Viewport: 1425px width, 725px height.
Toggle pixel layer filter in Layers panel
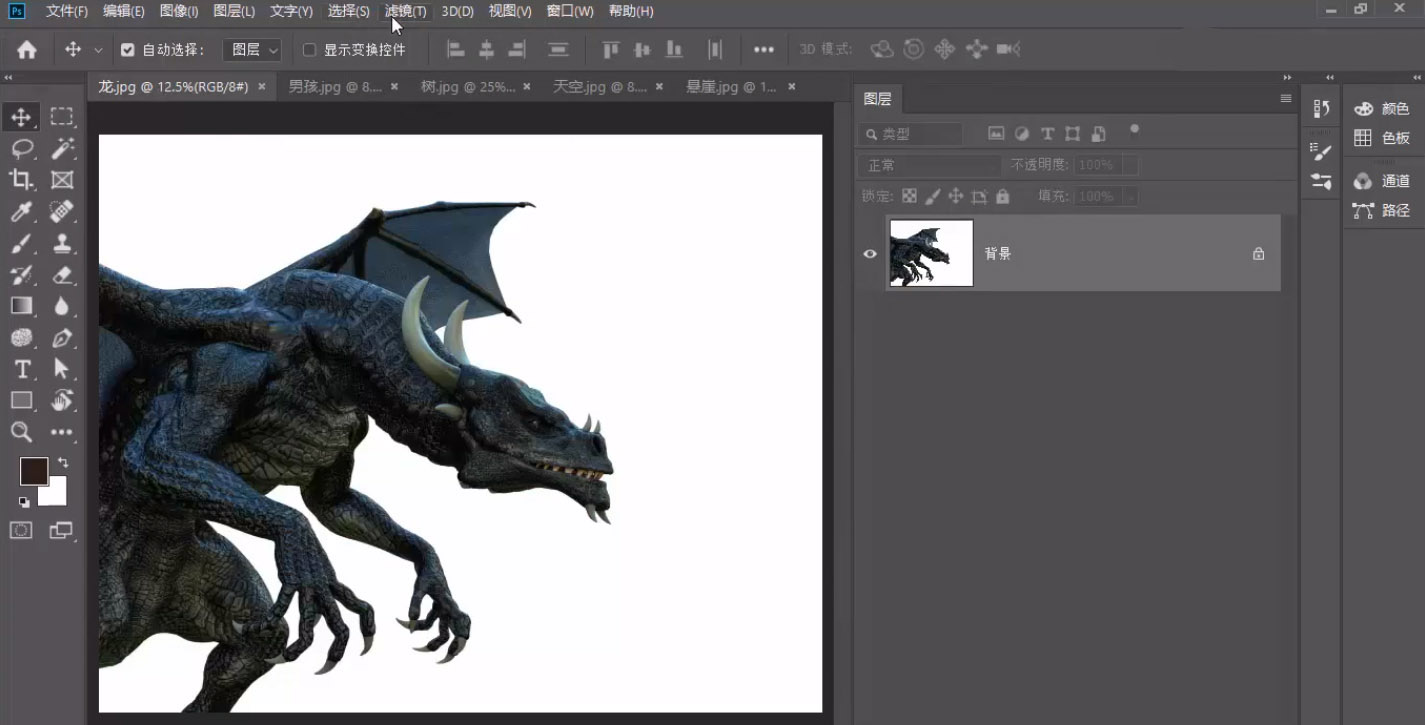point(996,133)
